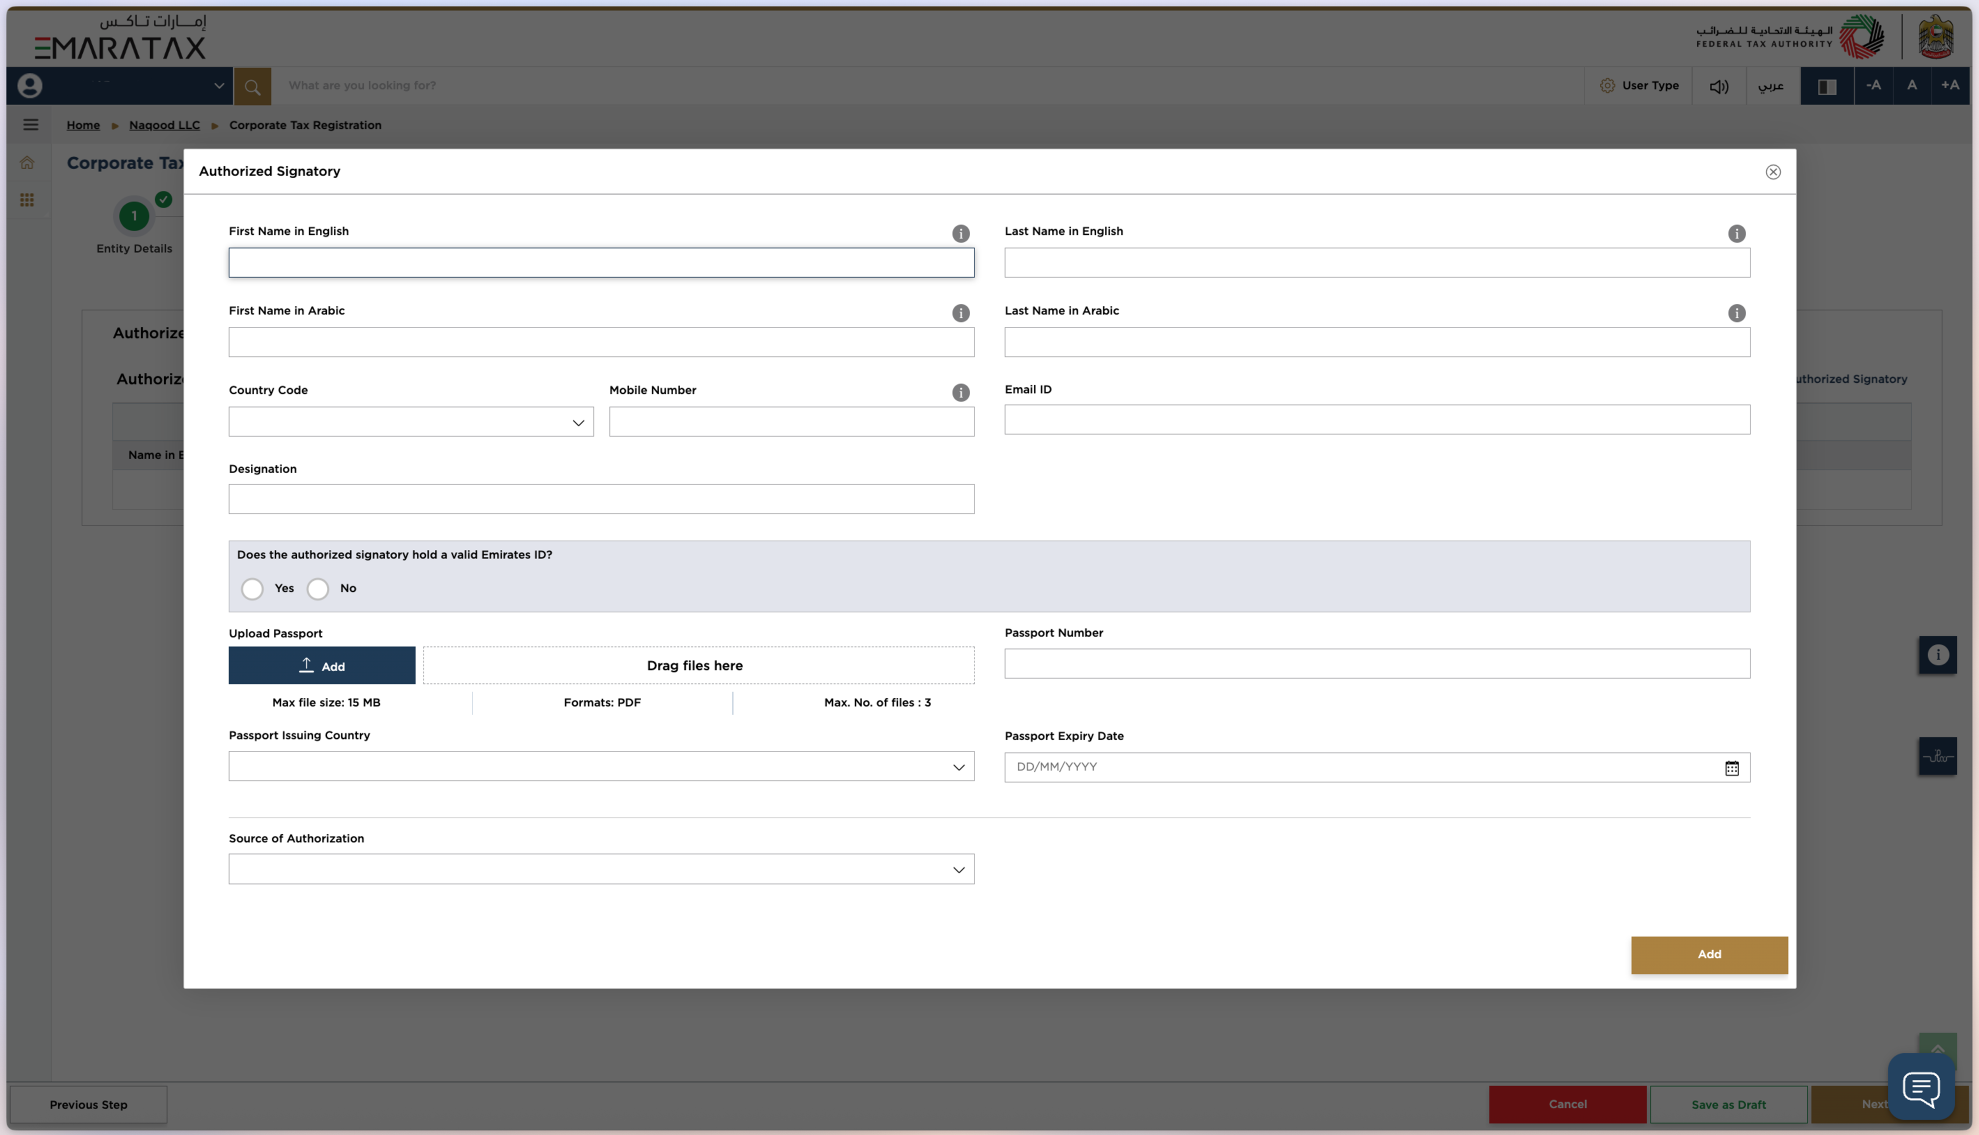Open the chat support bubble
The width and height of the screenshot is (1979, 1135).
pos(1920,1087)
